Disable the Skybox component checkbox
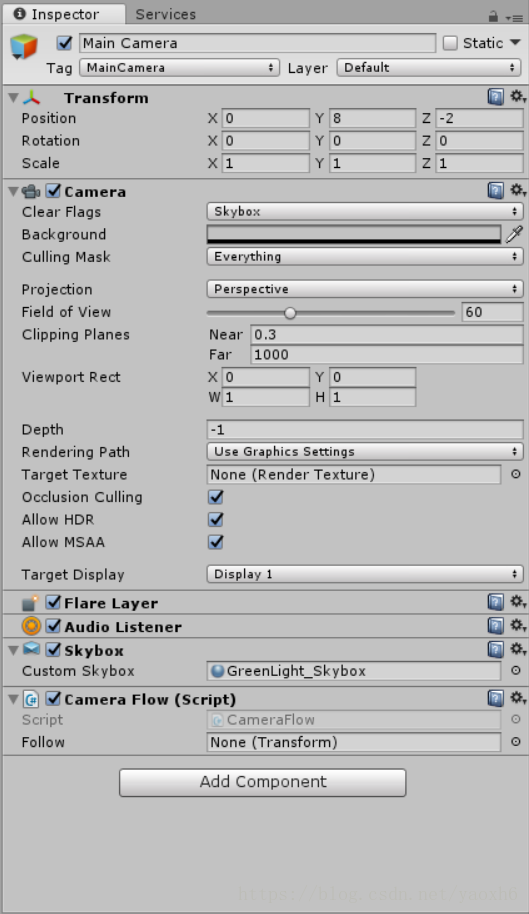 53,650
